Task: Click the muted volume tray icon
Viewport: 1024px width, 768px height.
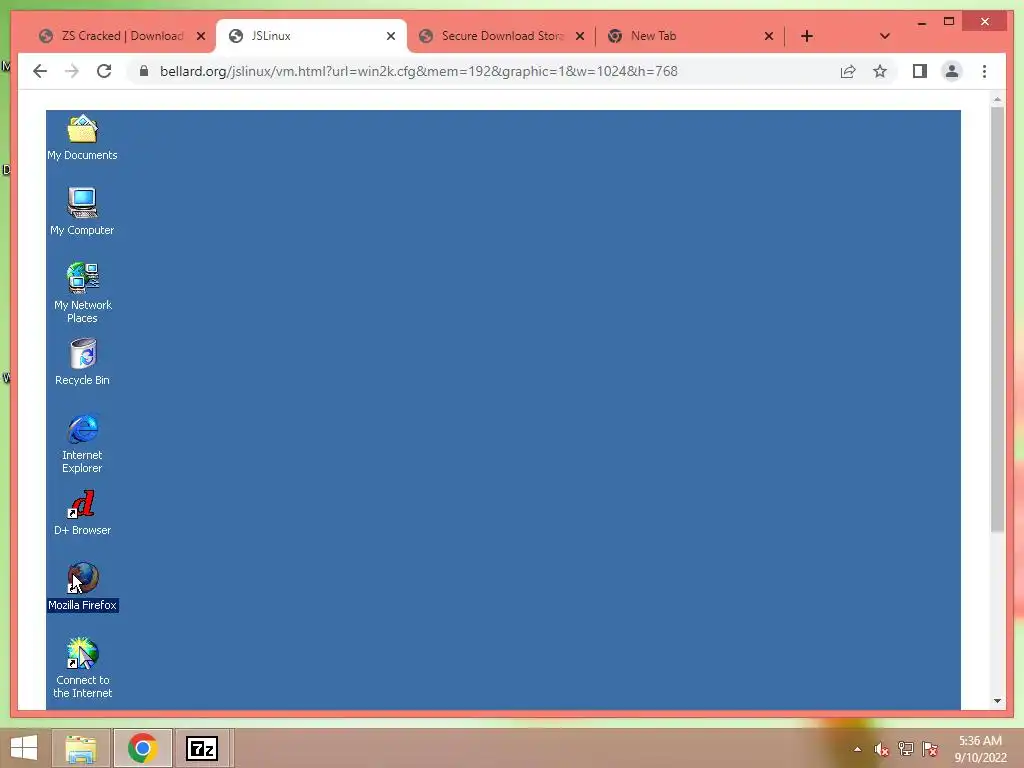Action: click(x=881, y=749)
